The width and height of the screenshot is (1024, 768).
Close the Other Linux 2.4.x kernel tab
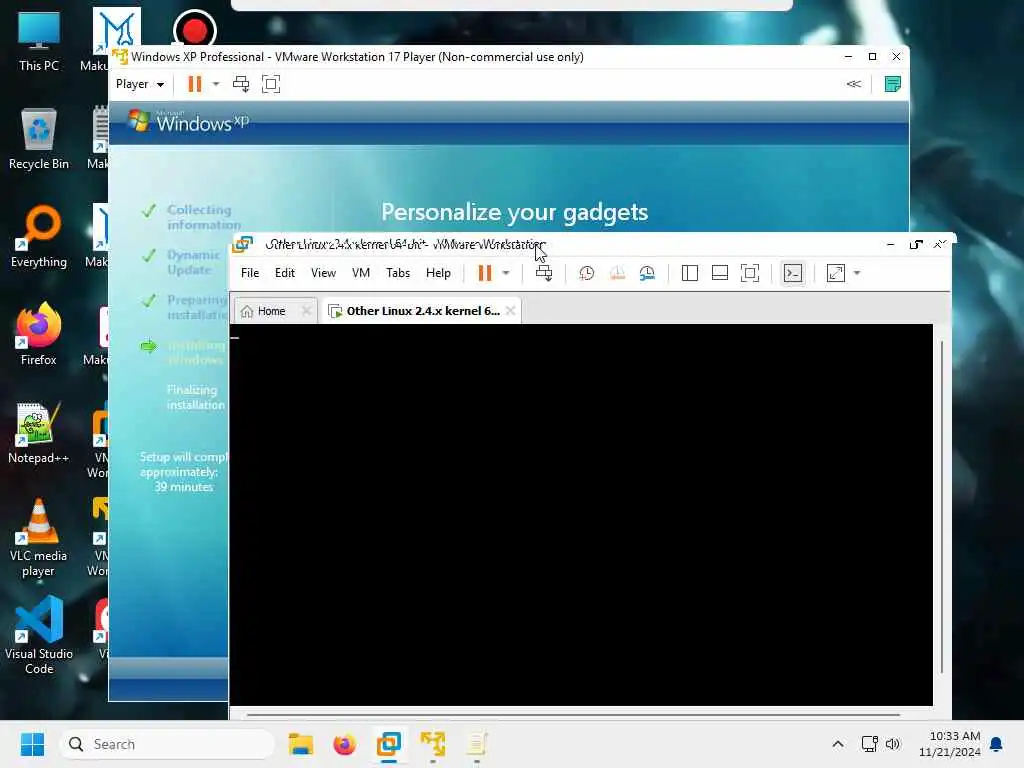point(510,311)
